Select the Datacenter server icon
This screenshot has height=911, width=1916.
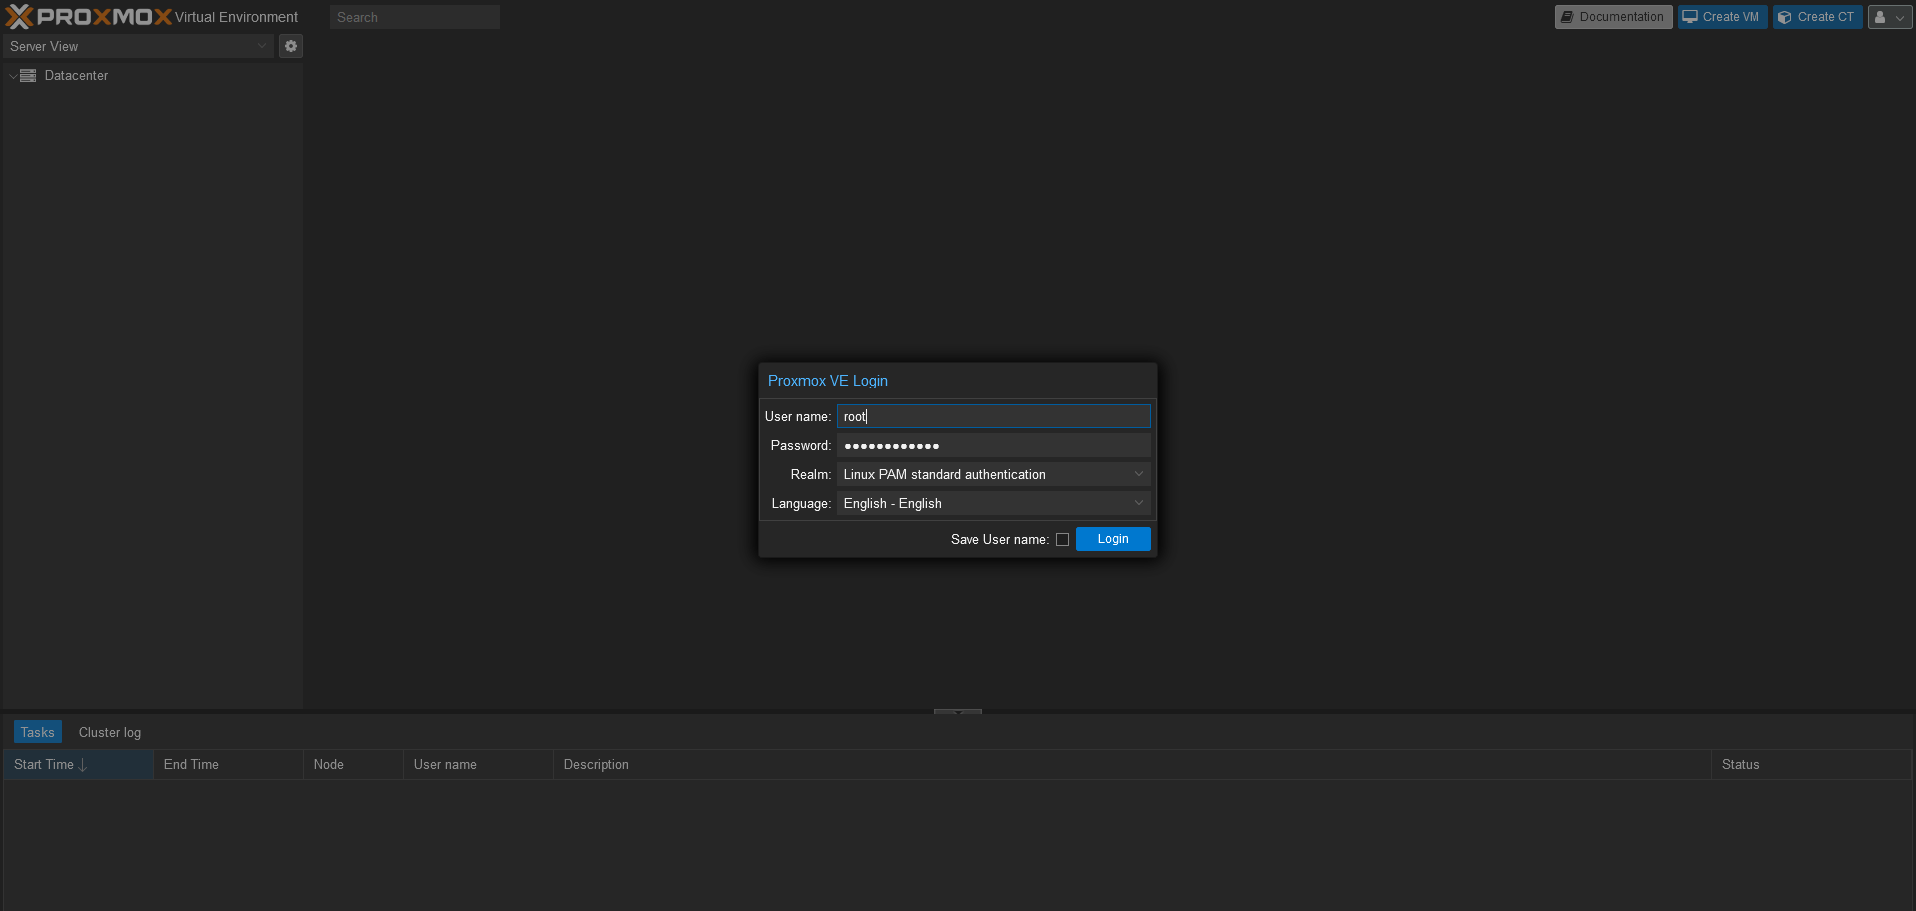[x=29, y=75]
